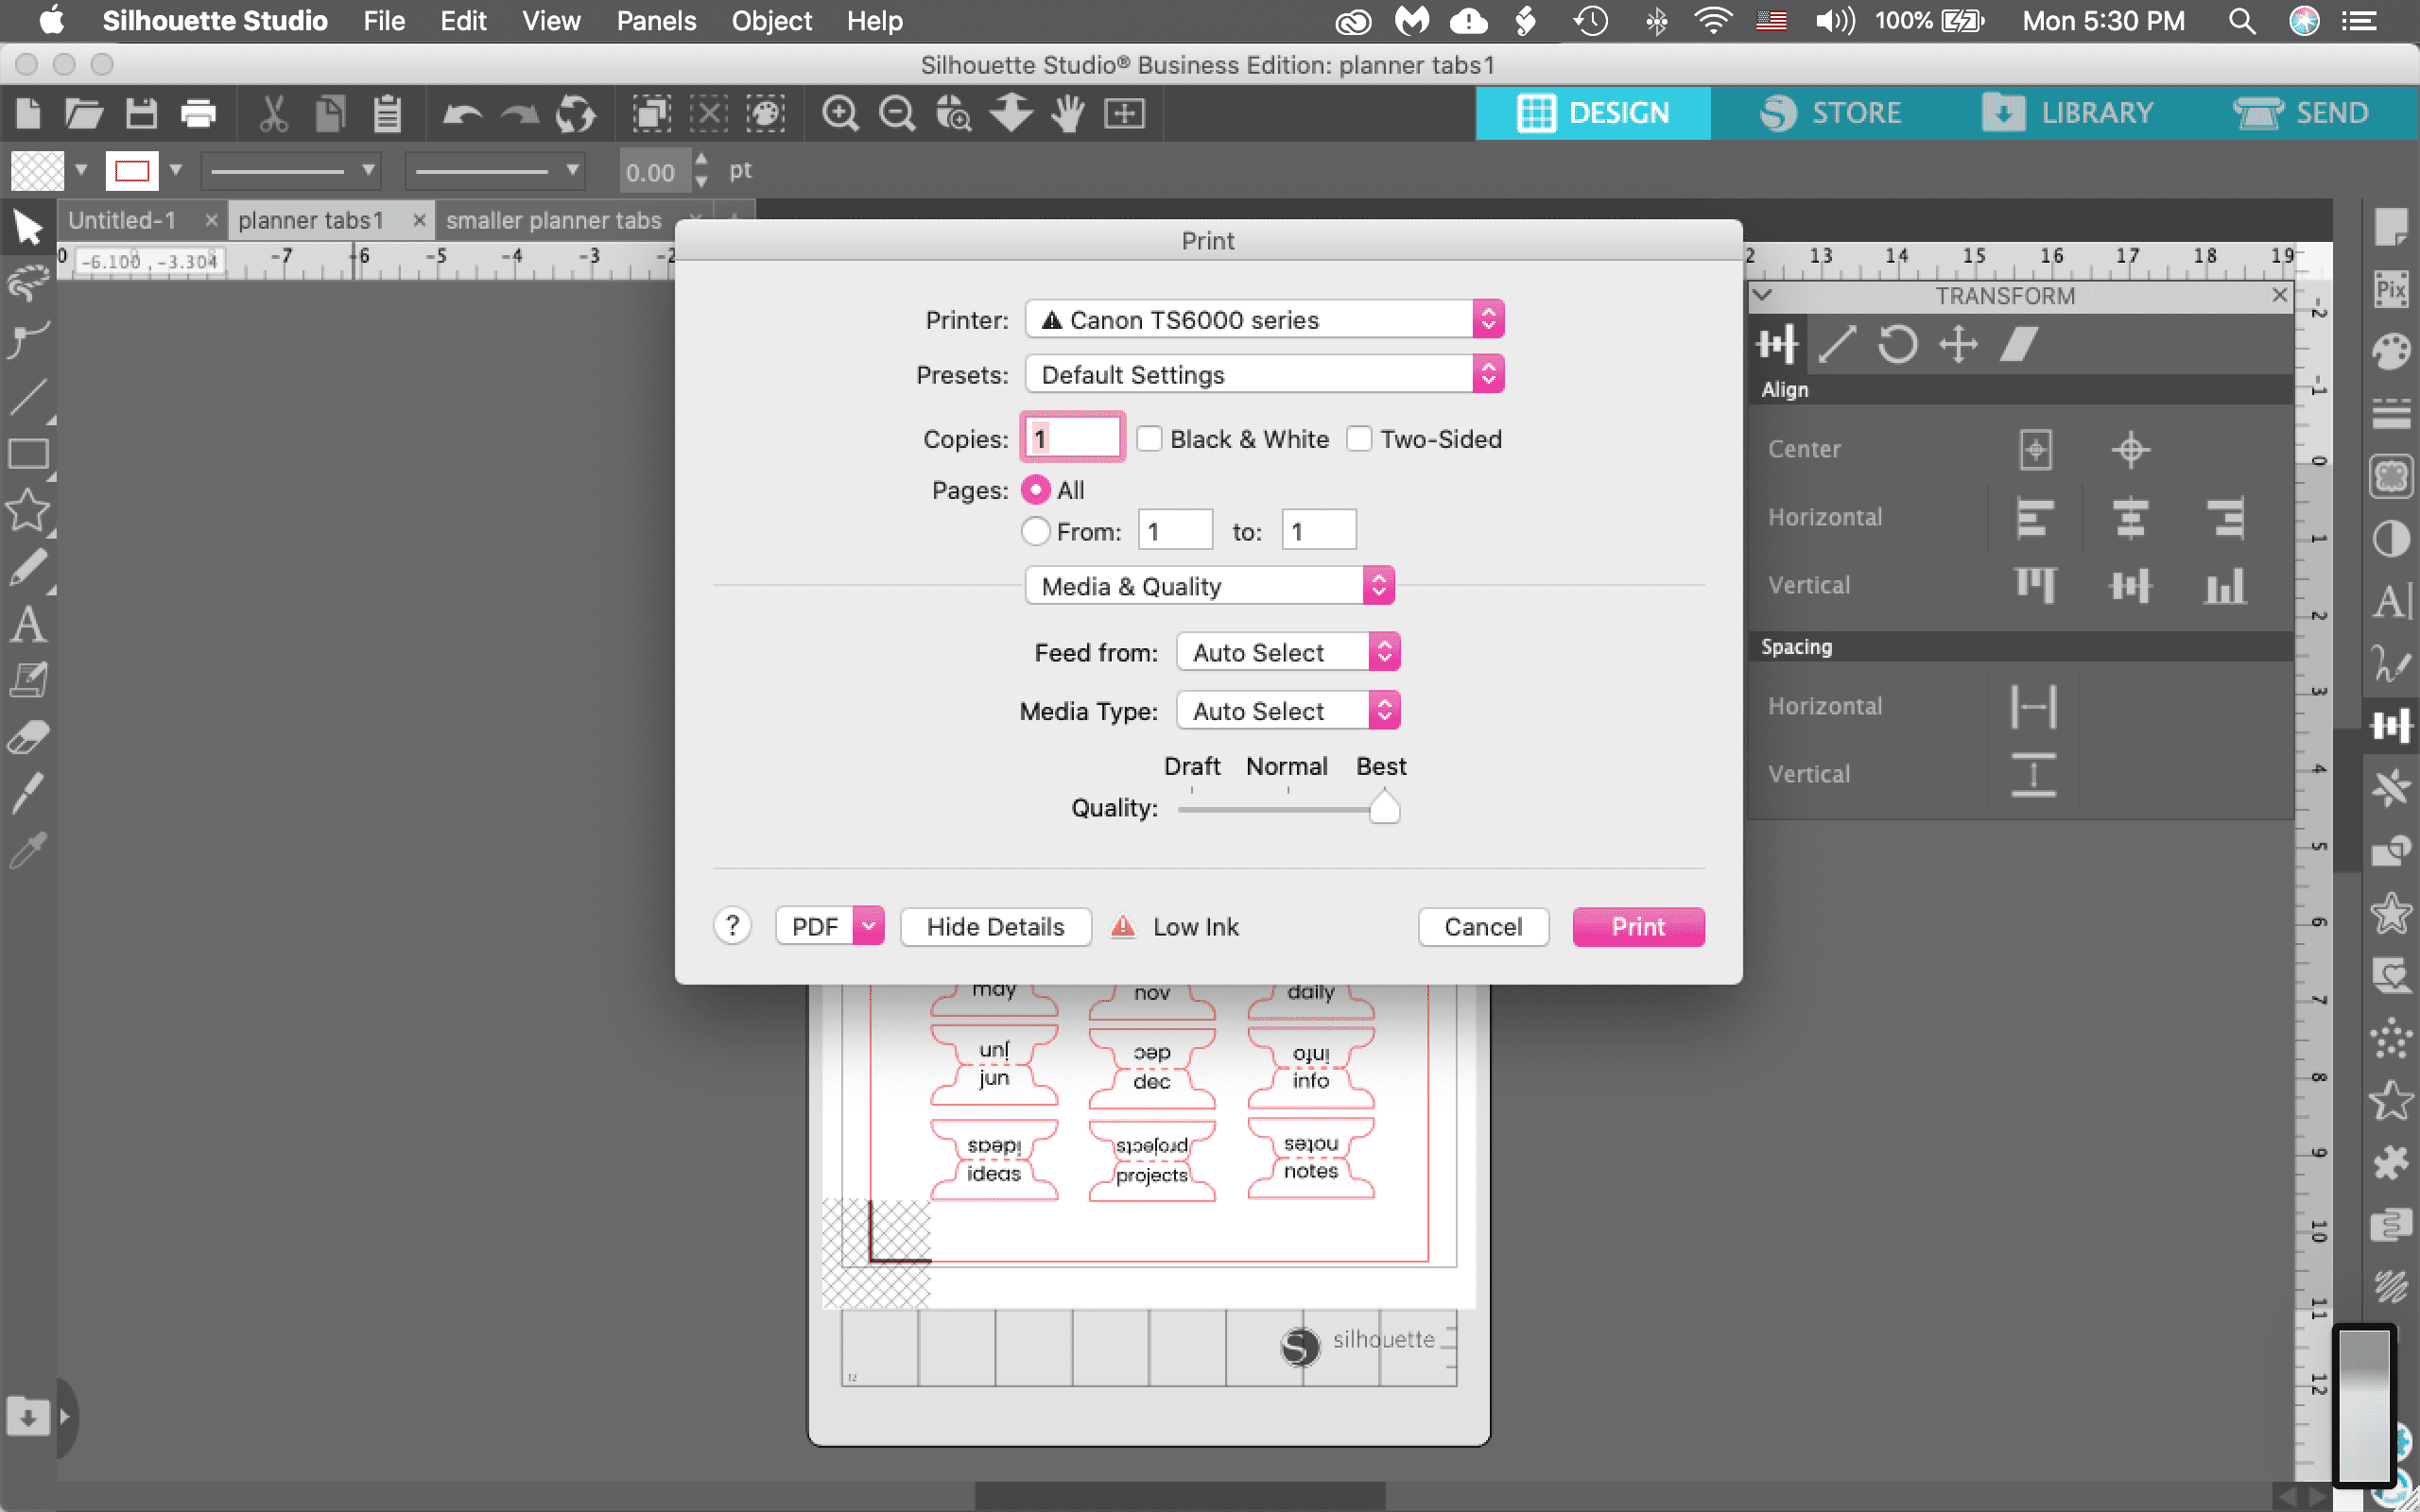Screen dimensions: 2420x1512
Task: Click the pink Print button
Action: 1637,927
